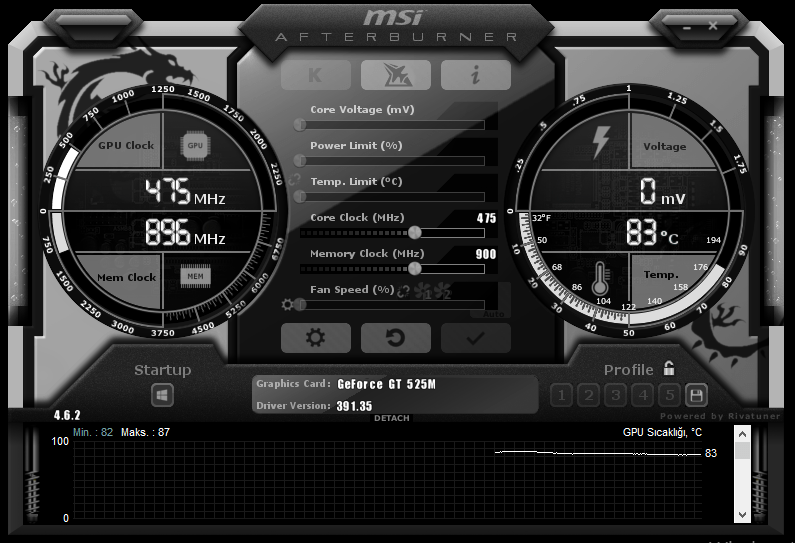Click the Memory Clock slider handle
This screenshot has width=795, height=543.
[x=415, y=269]
